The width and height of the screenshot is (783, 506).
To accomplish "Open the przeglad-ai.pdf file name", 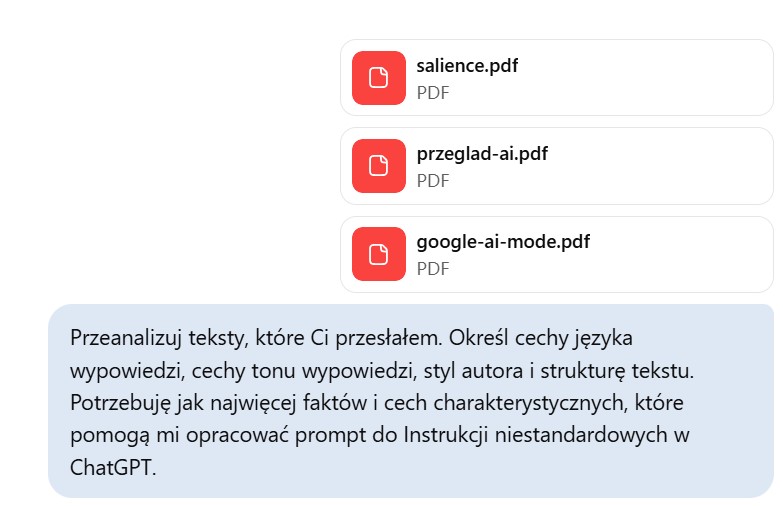I will coord(482,154).
